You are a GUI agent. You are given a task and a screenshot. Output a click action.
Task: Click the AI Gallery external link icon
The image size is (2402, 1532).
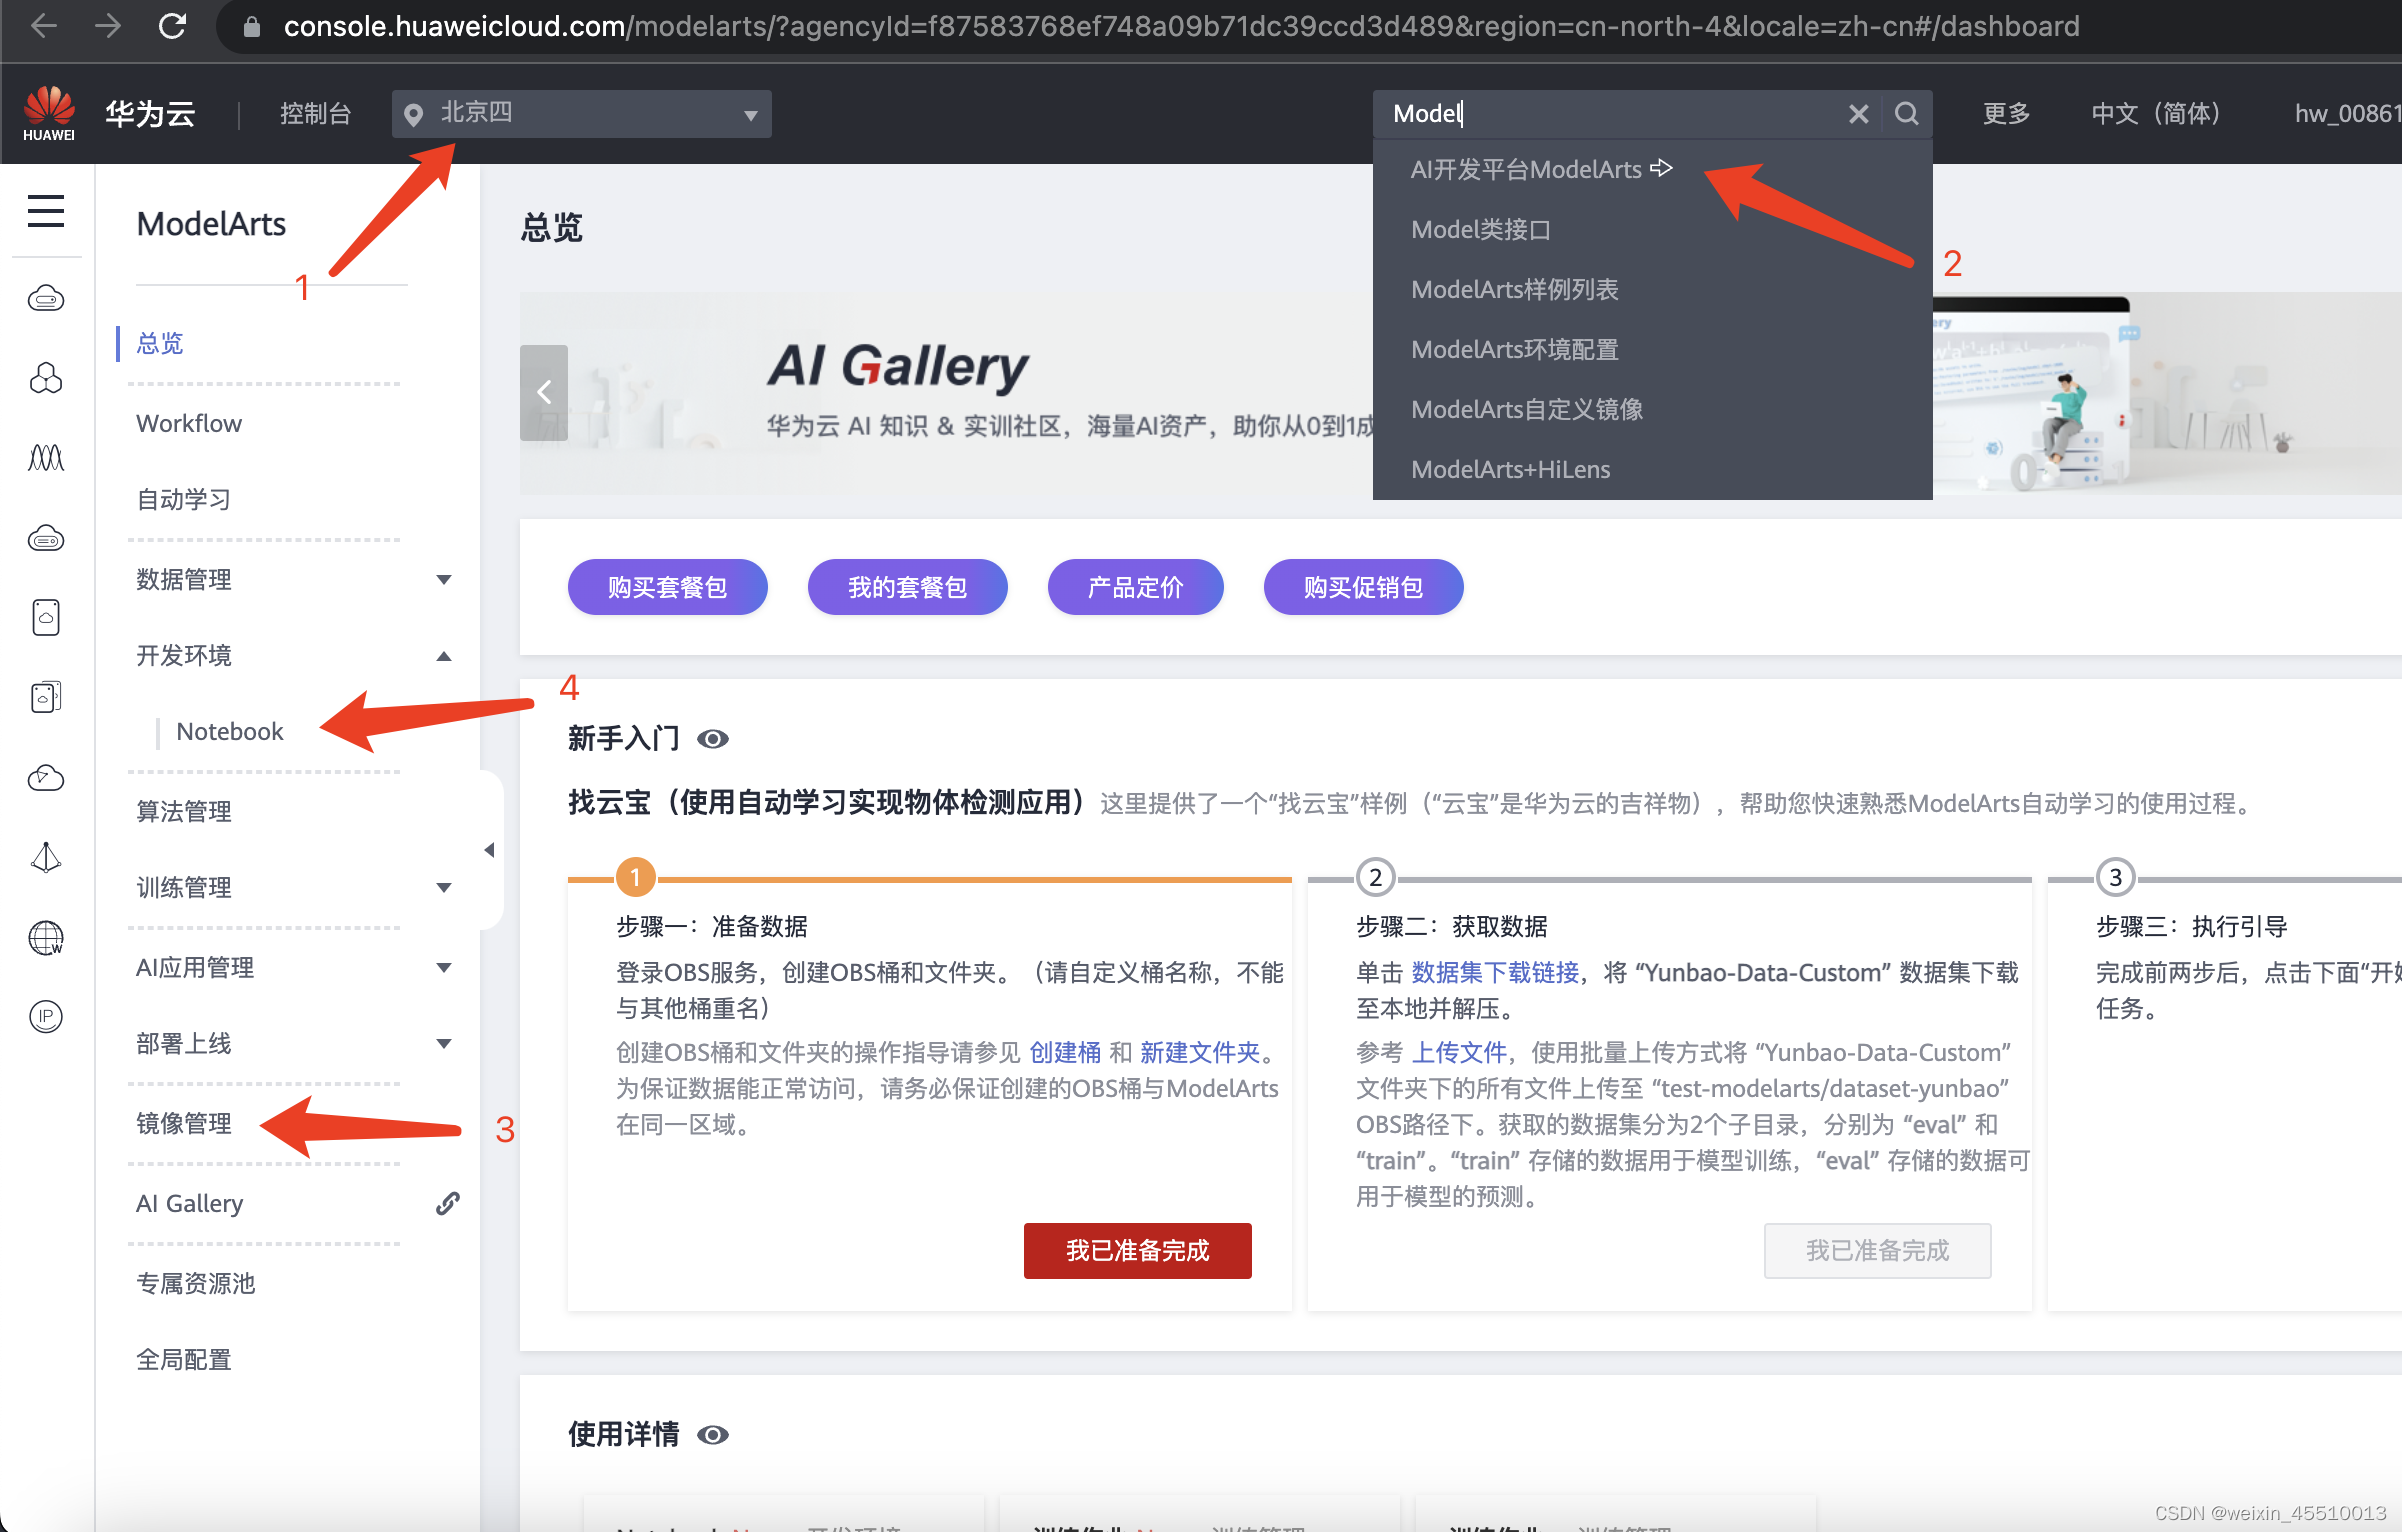pyautogui.click(x=446, y=1203)
